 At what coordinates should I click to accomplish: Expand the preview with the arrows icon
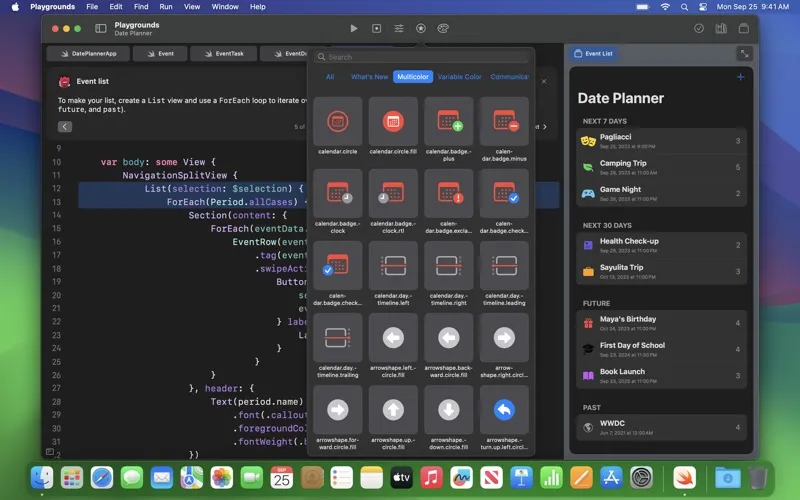(x=744, y=54)
